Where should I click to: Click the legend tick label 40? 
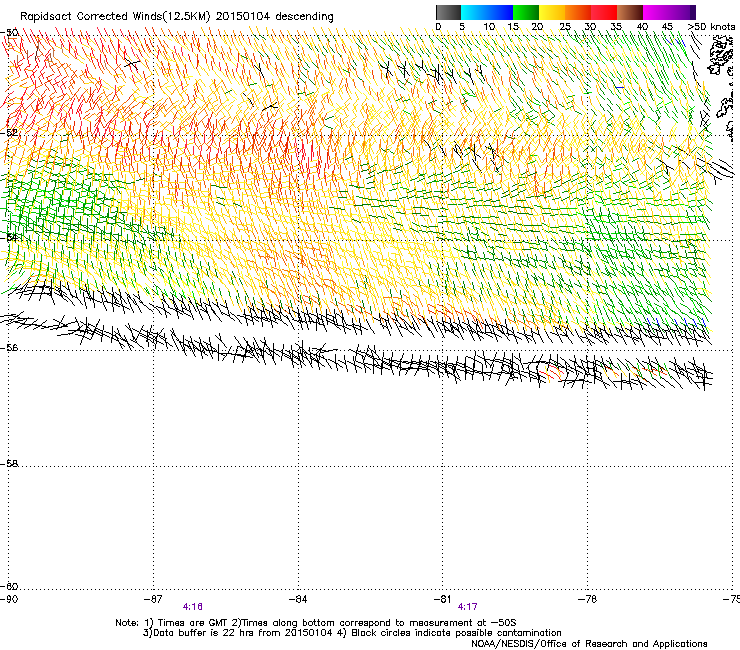(x=642, y=27)
